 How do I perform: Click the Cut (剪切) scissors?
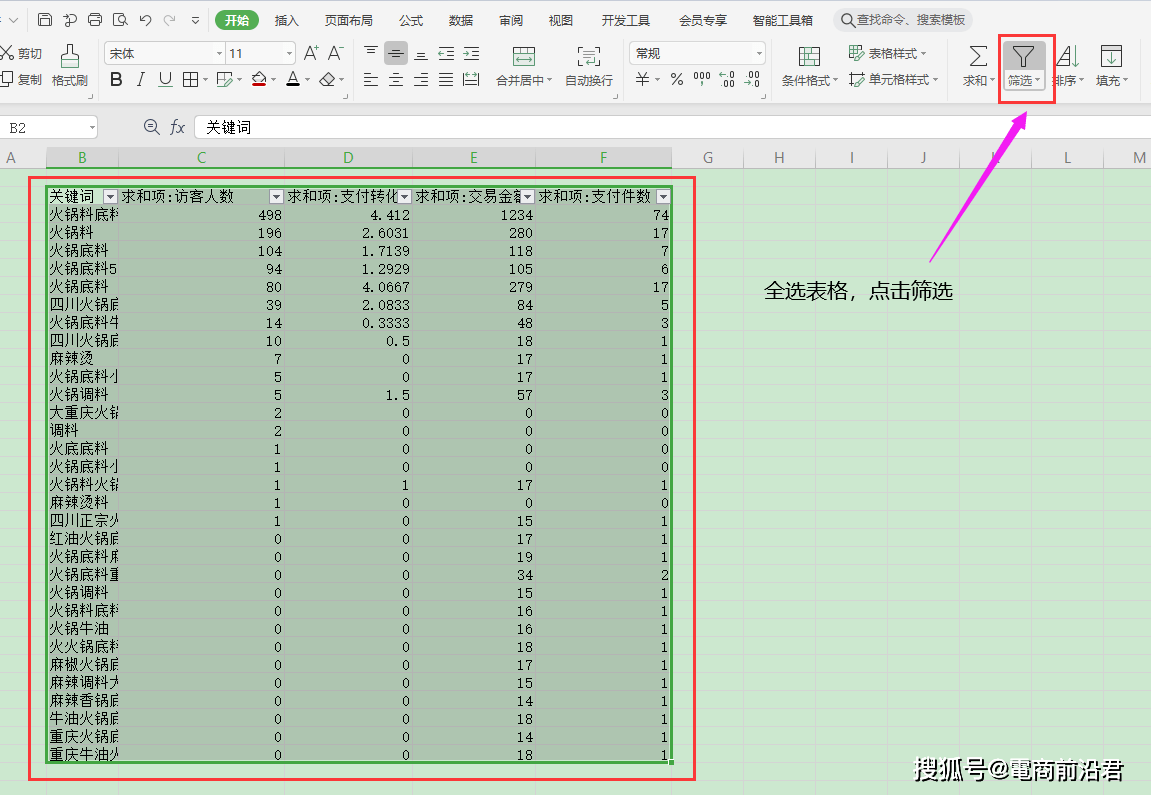click(x=21, y=53)
